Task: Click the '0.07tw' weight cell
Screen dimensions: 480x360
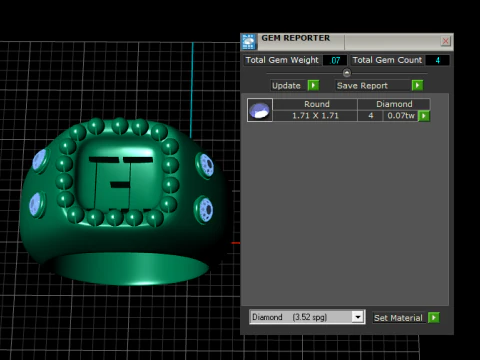Action: click(x=401, y=116)
